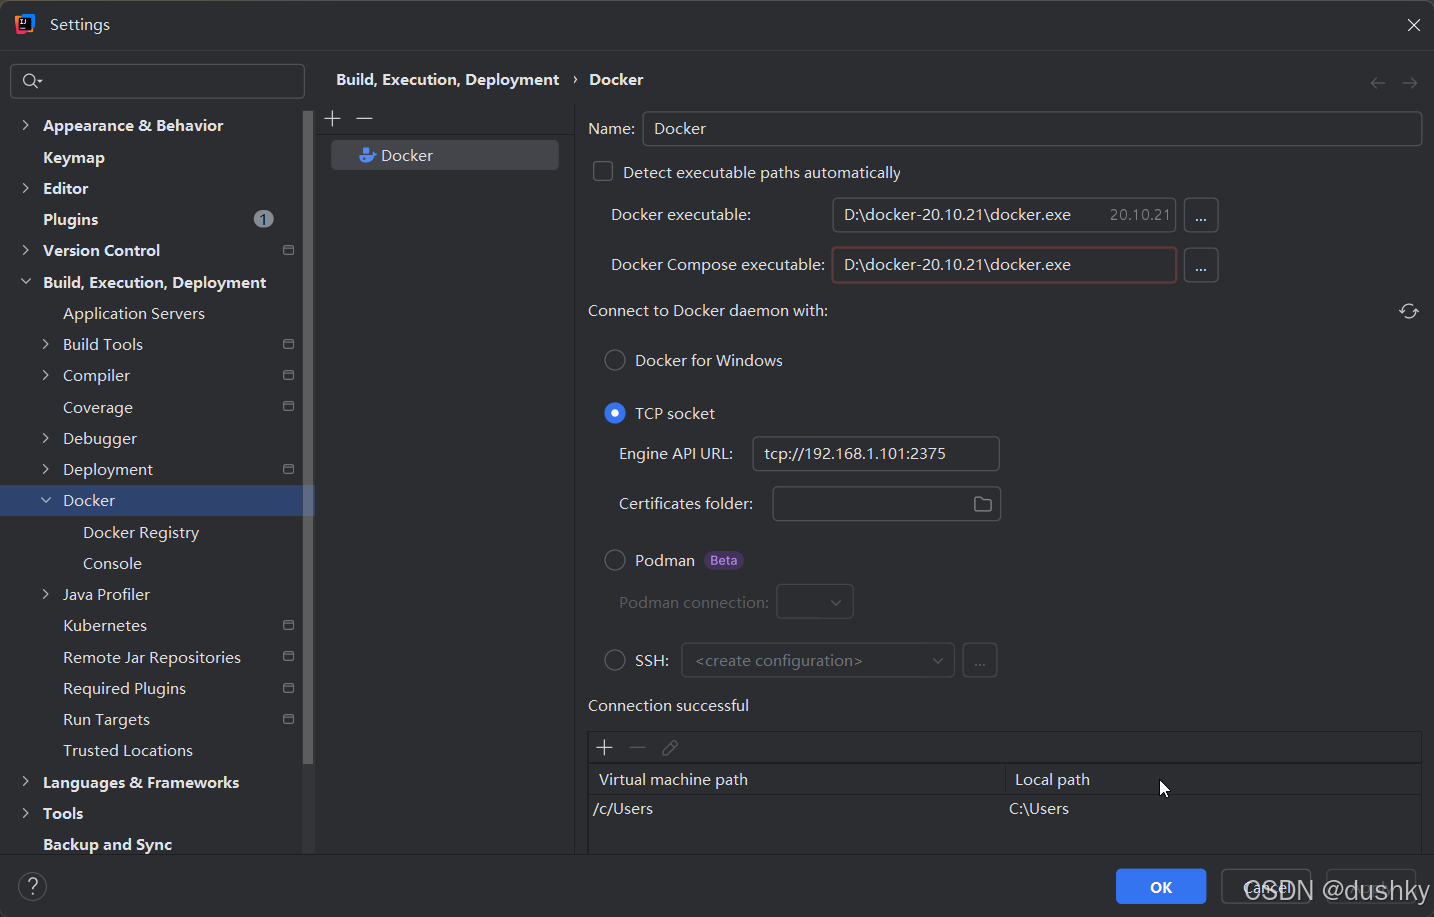Click the Docker executable path field
The width and height of the screenshot is (1434, 917).
1004,215
